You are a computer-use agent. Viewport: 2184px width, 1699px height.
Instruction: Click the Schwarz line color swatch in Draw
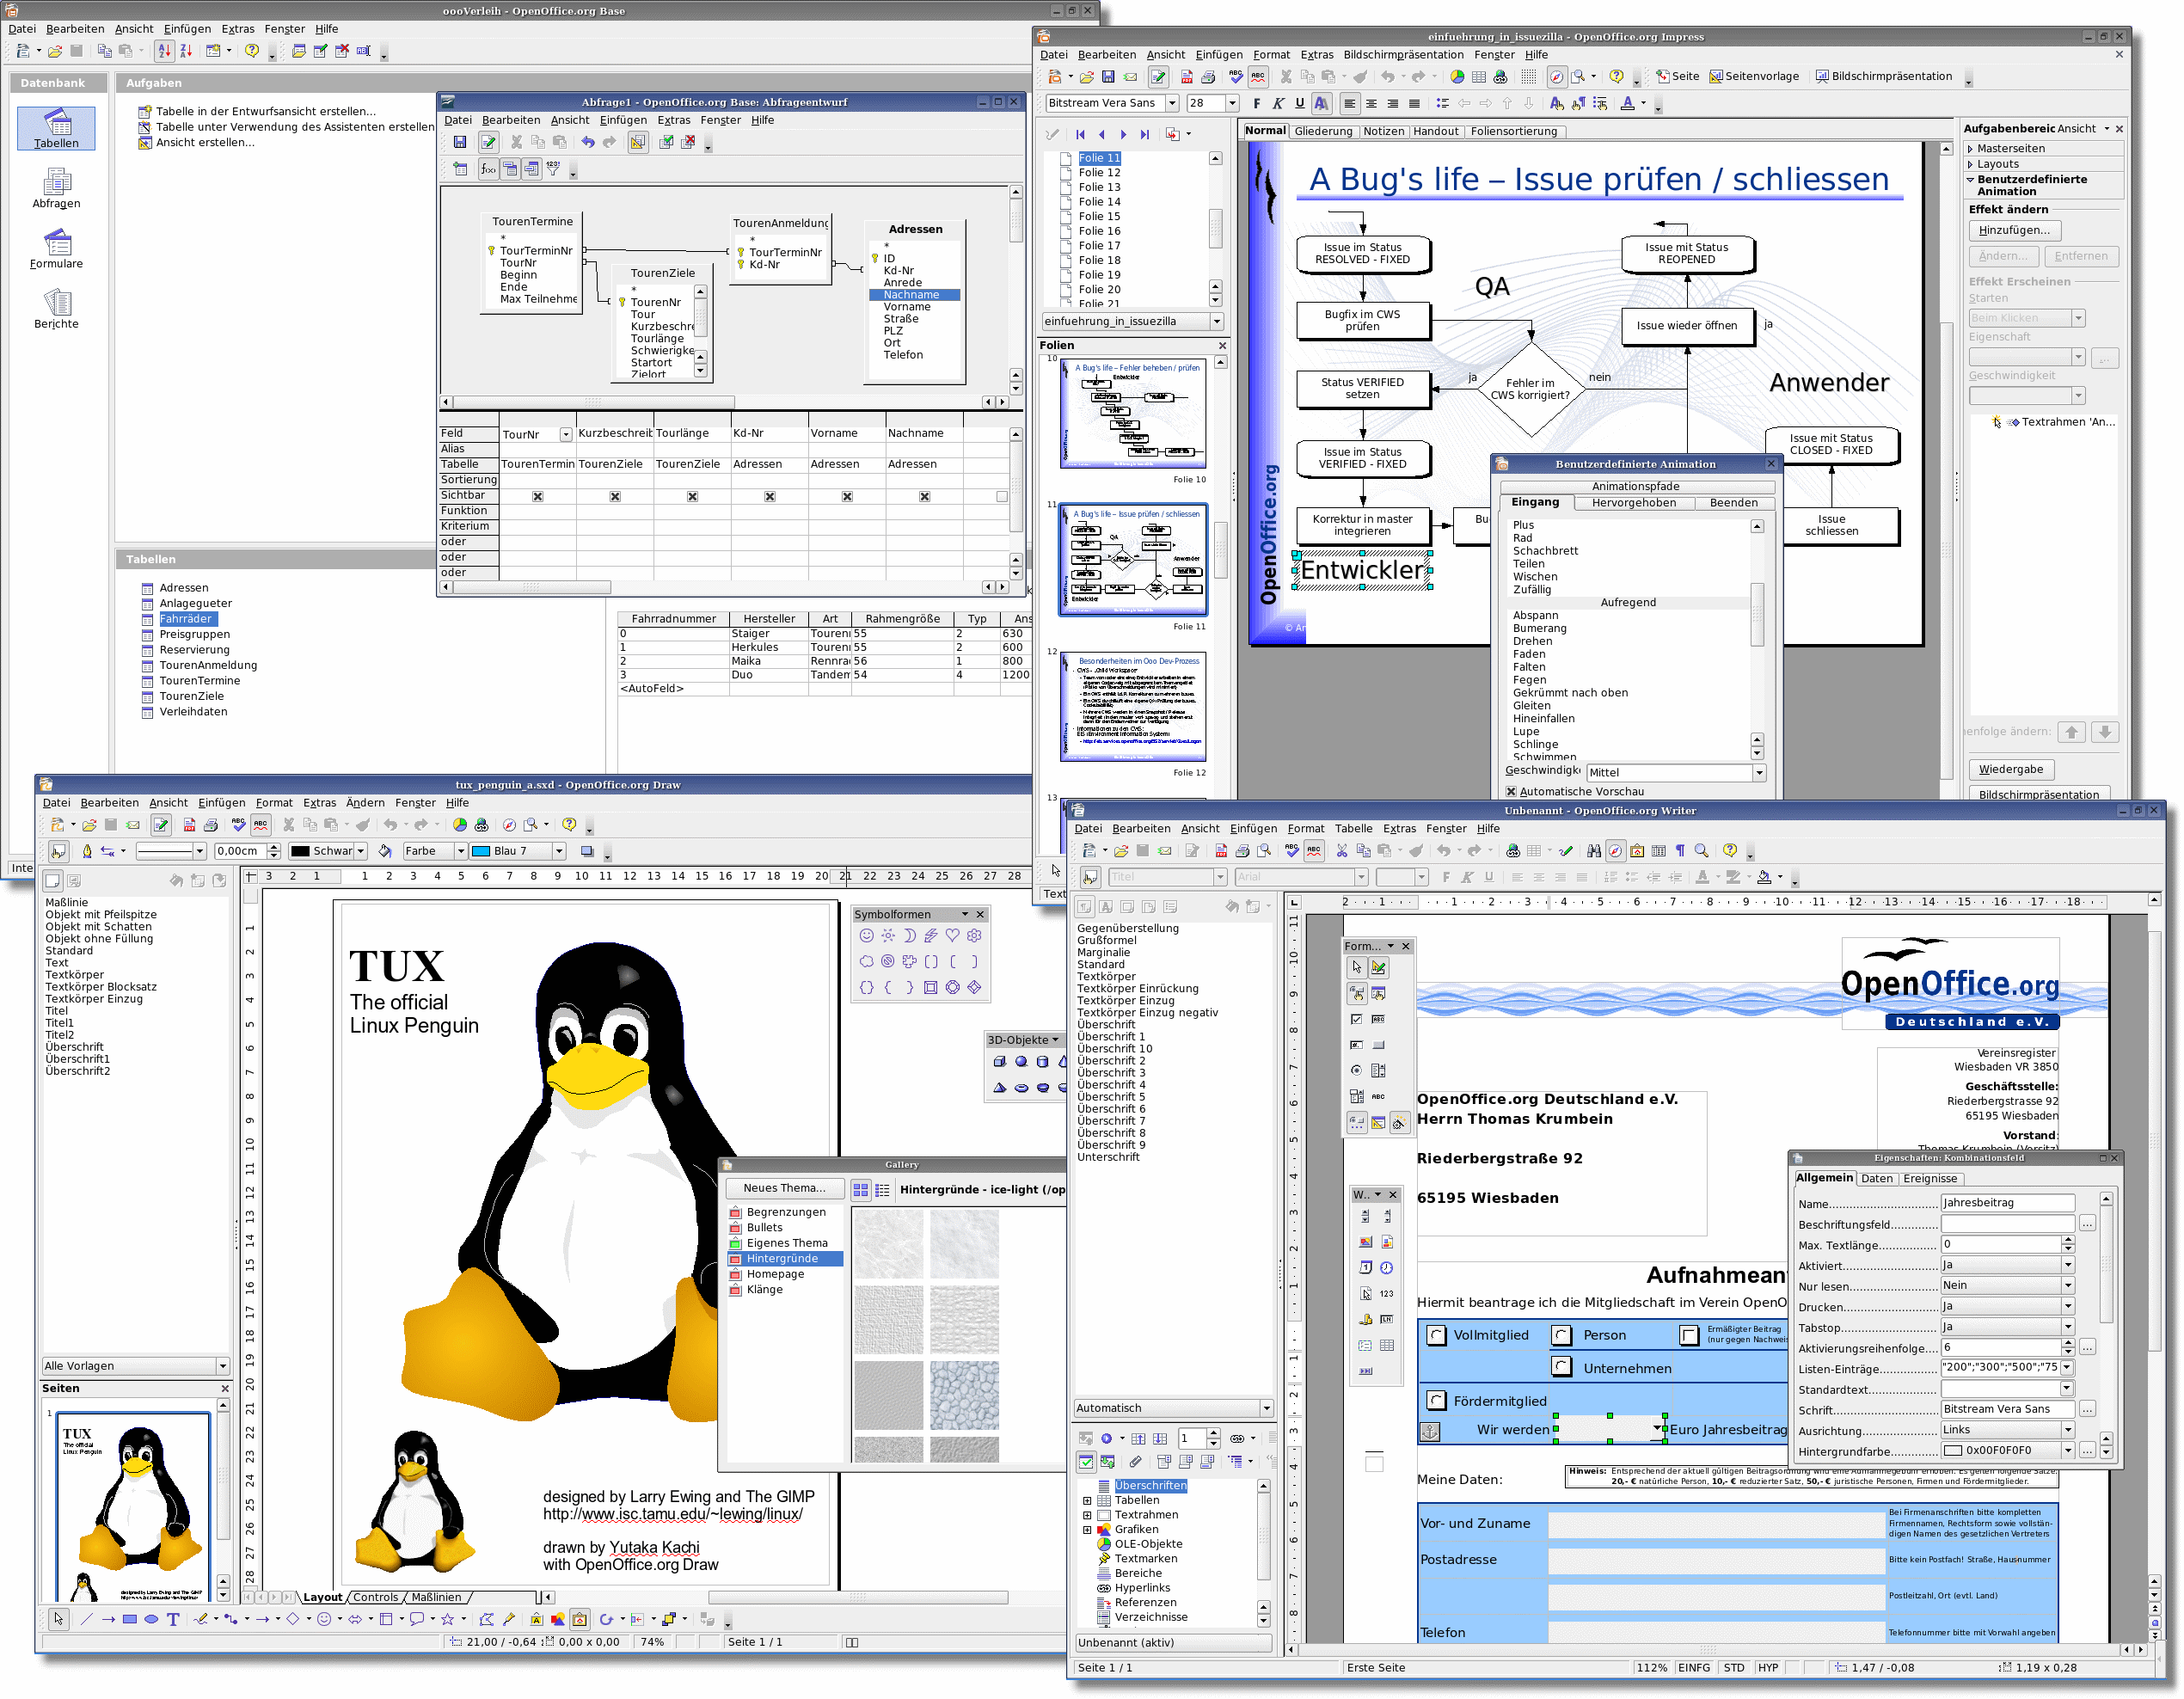pyautogui.click(x=300, y=851)
